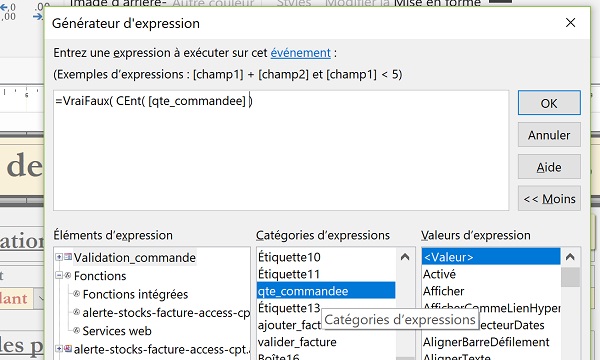This screenshot has width=600, height=360.
Task: Click inside the expression text box
Action: point(281,150)
